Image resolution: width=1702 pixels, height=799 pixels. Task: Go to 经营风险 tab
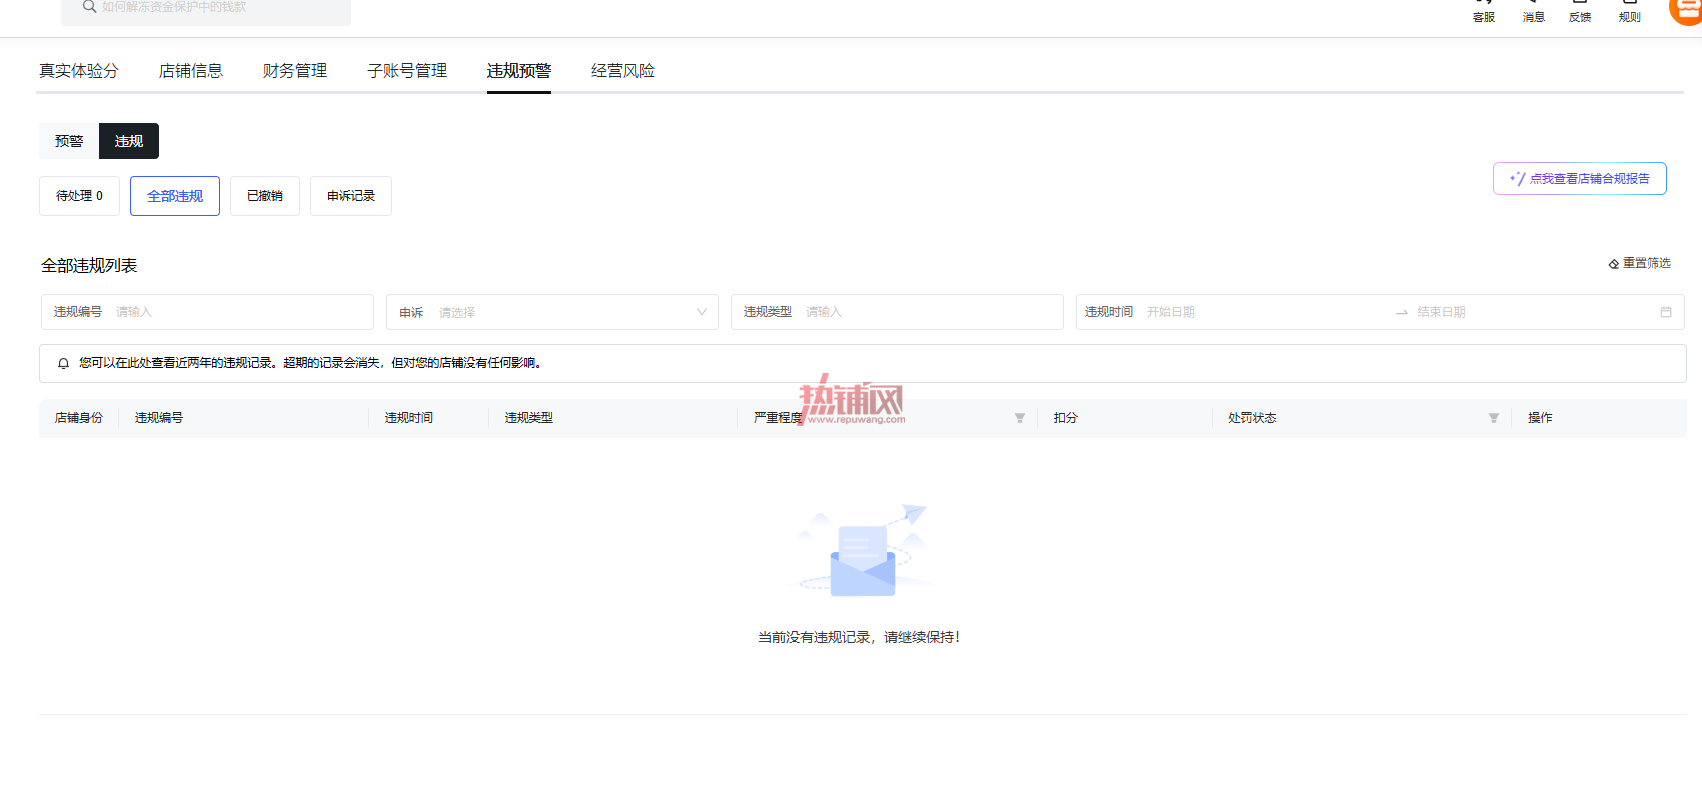[623, 71]
